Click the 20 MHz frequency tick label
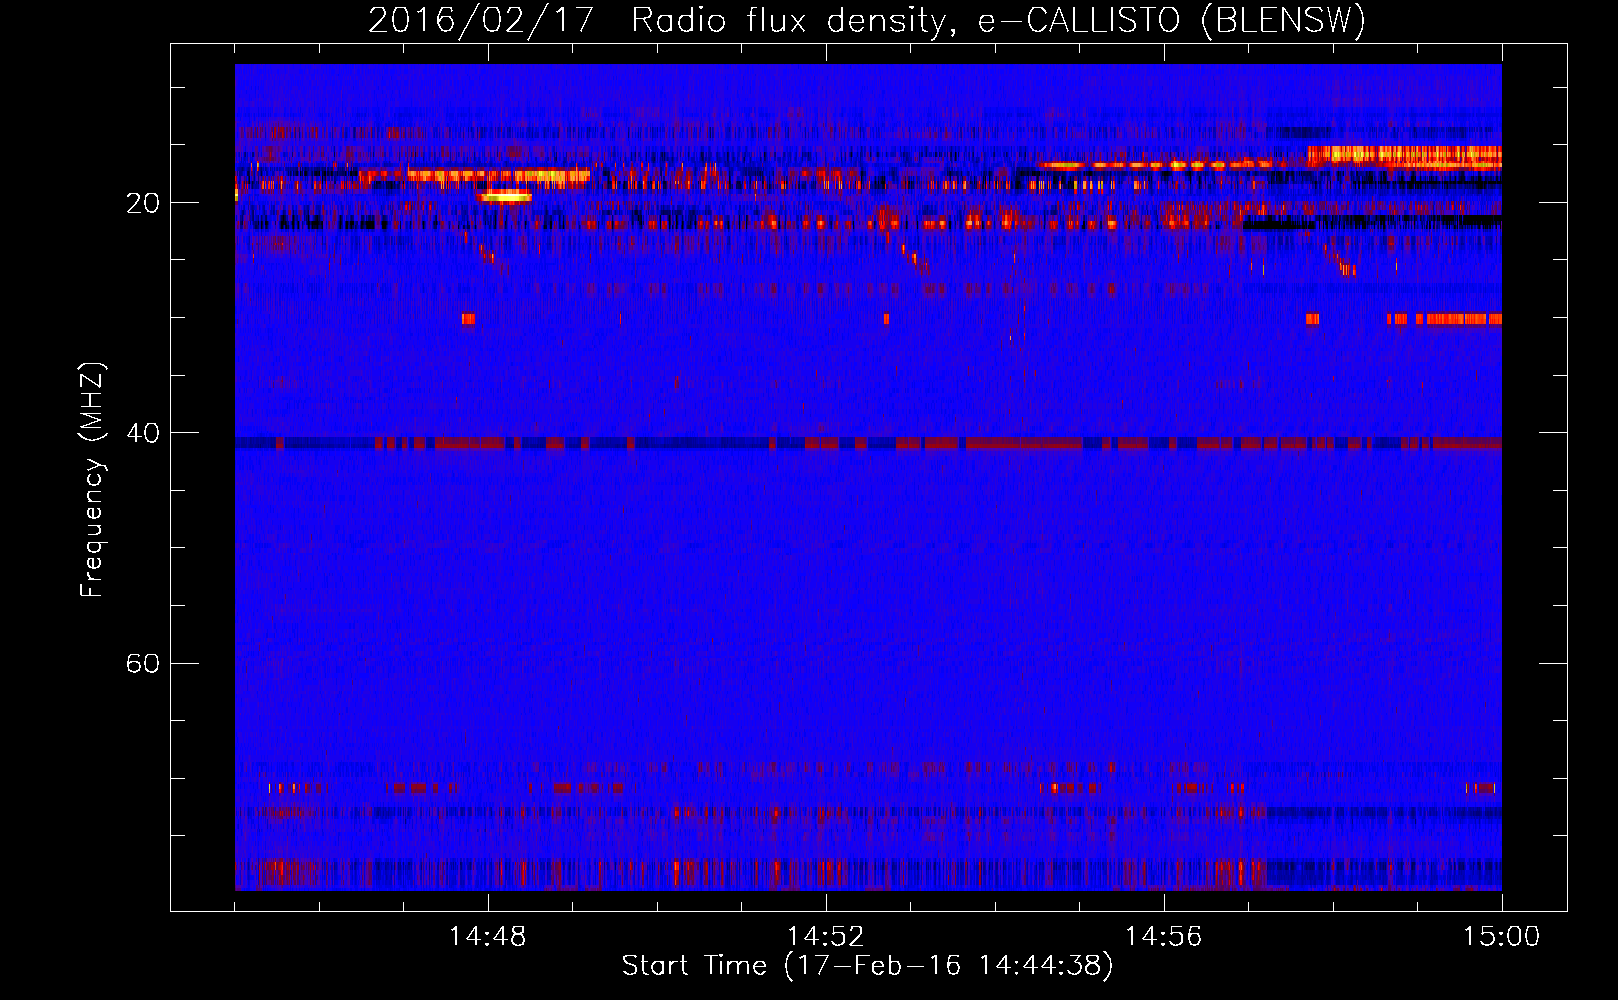 point(142,203)
